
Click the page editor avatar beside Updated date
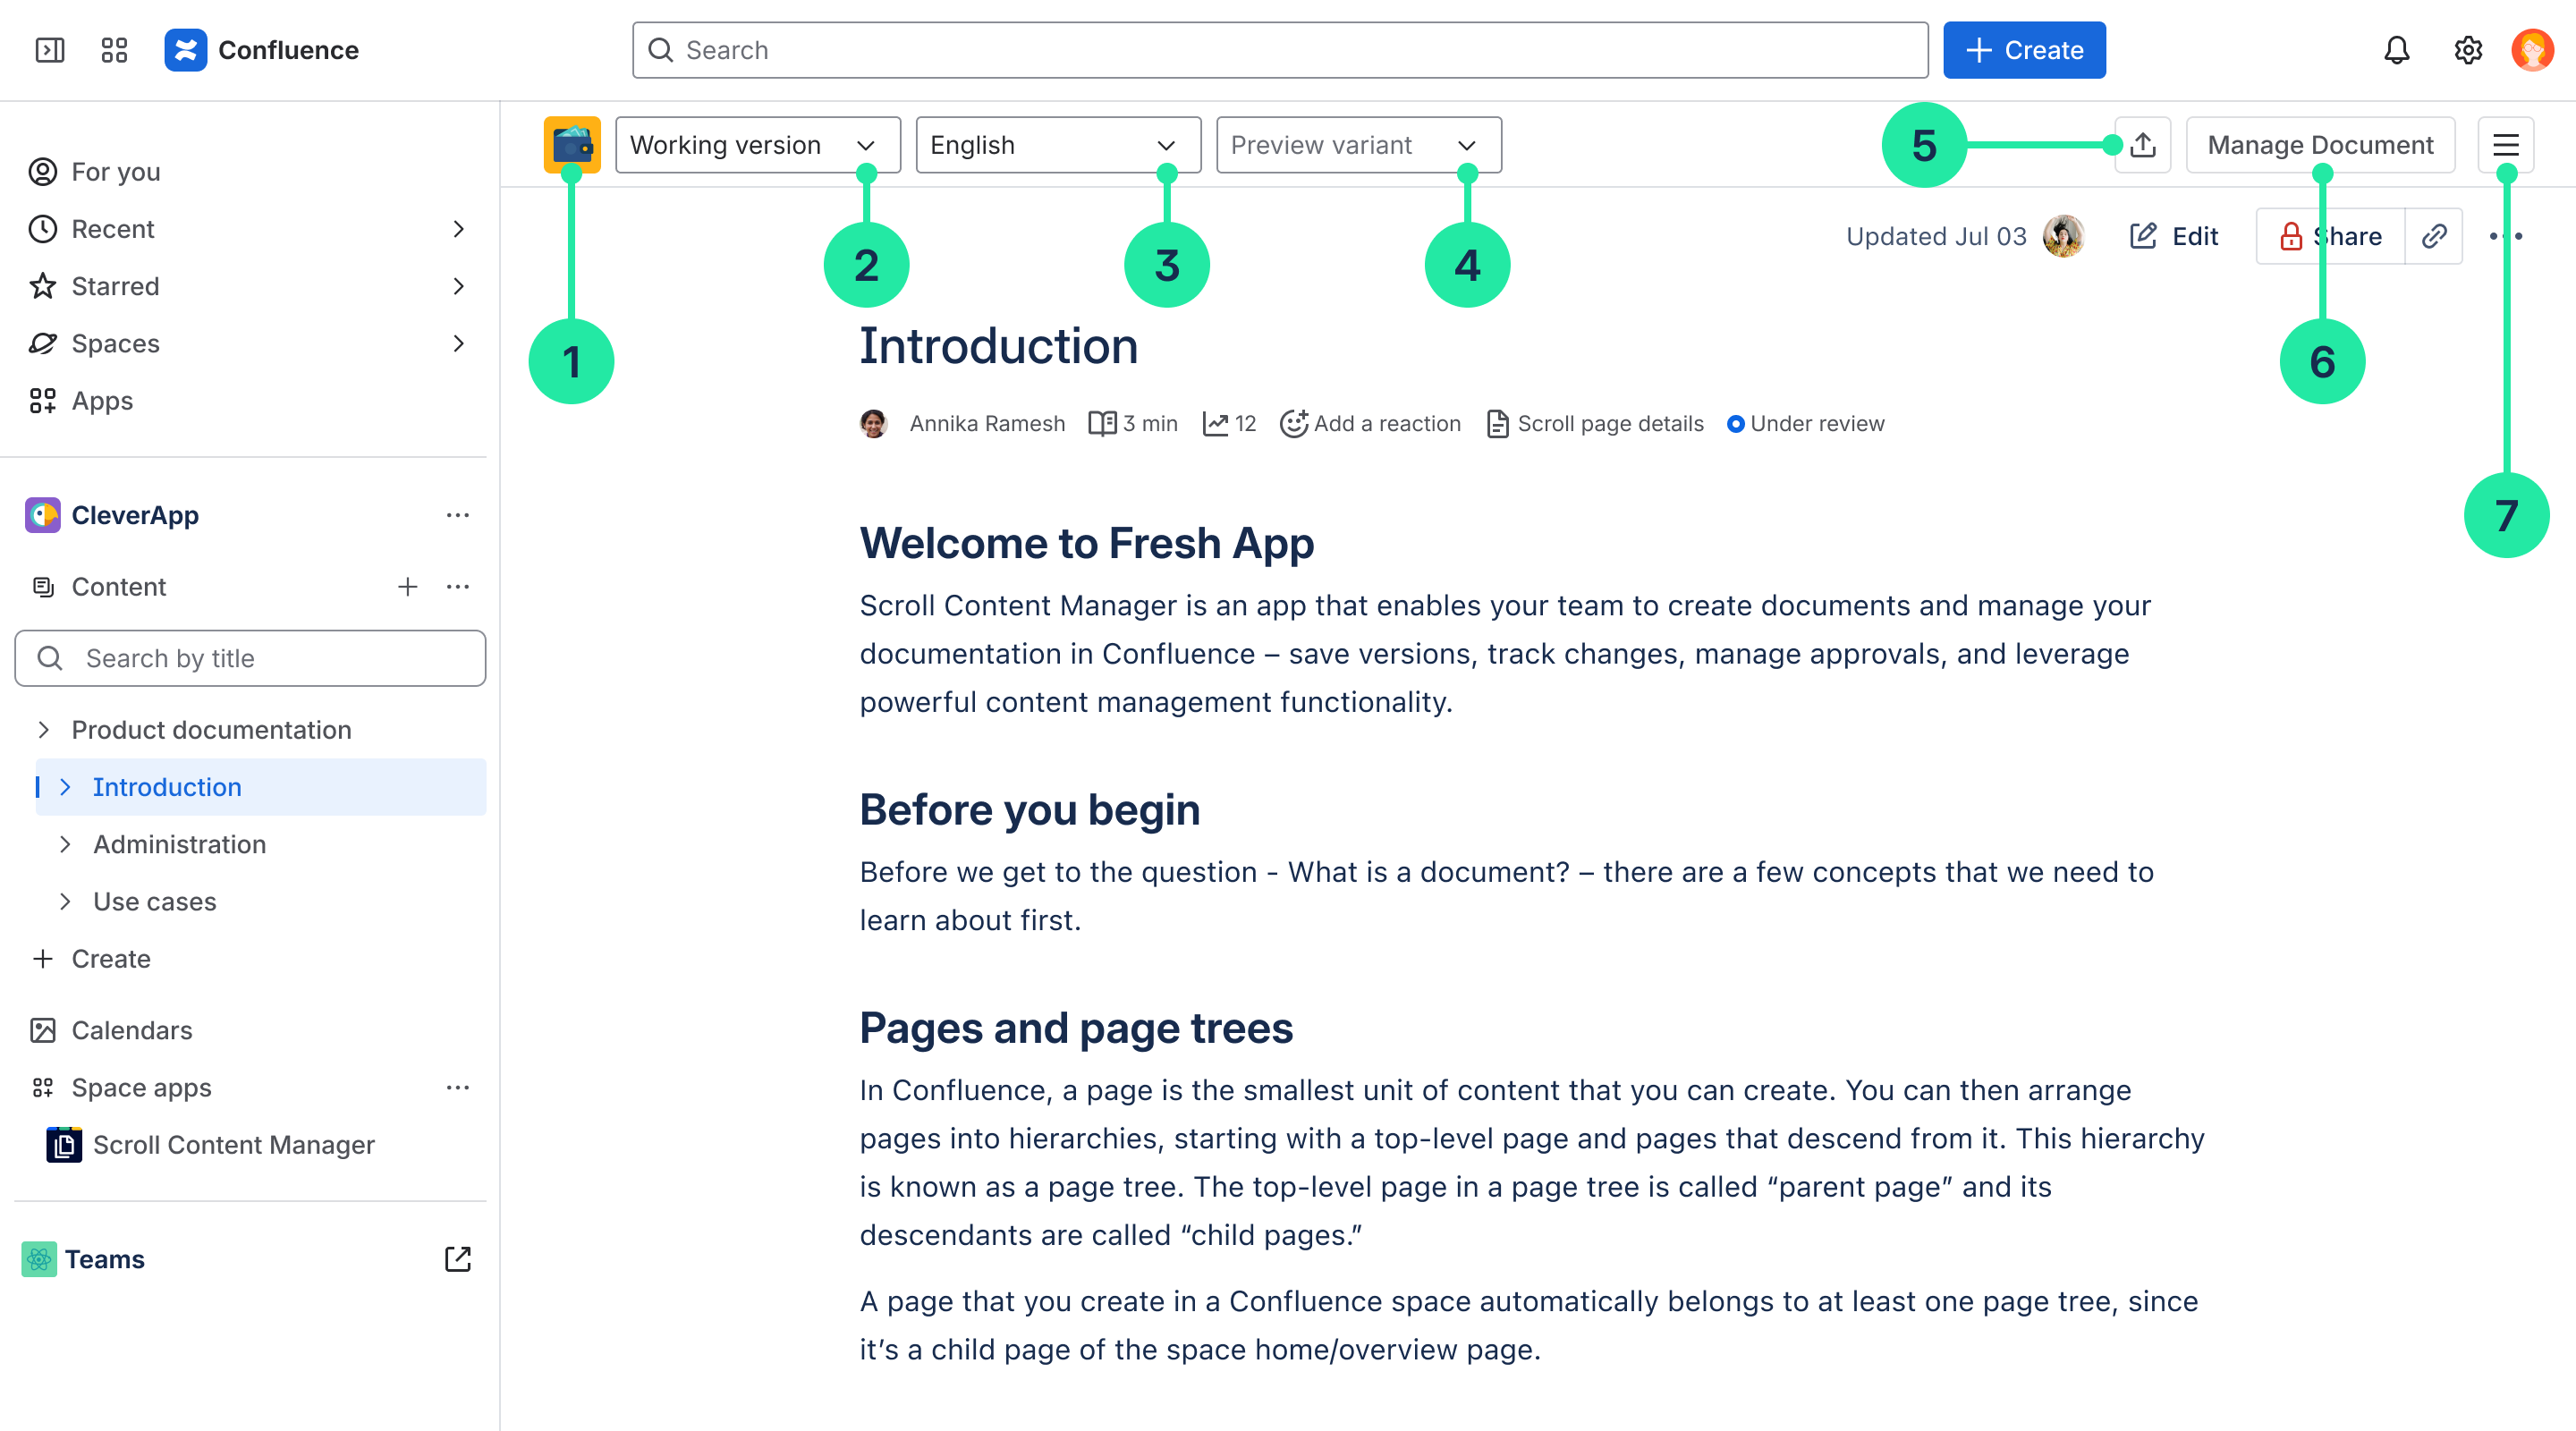click(x=2064, y=236)
